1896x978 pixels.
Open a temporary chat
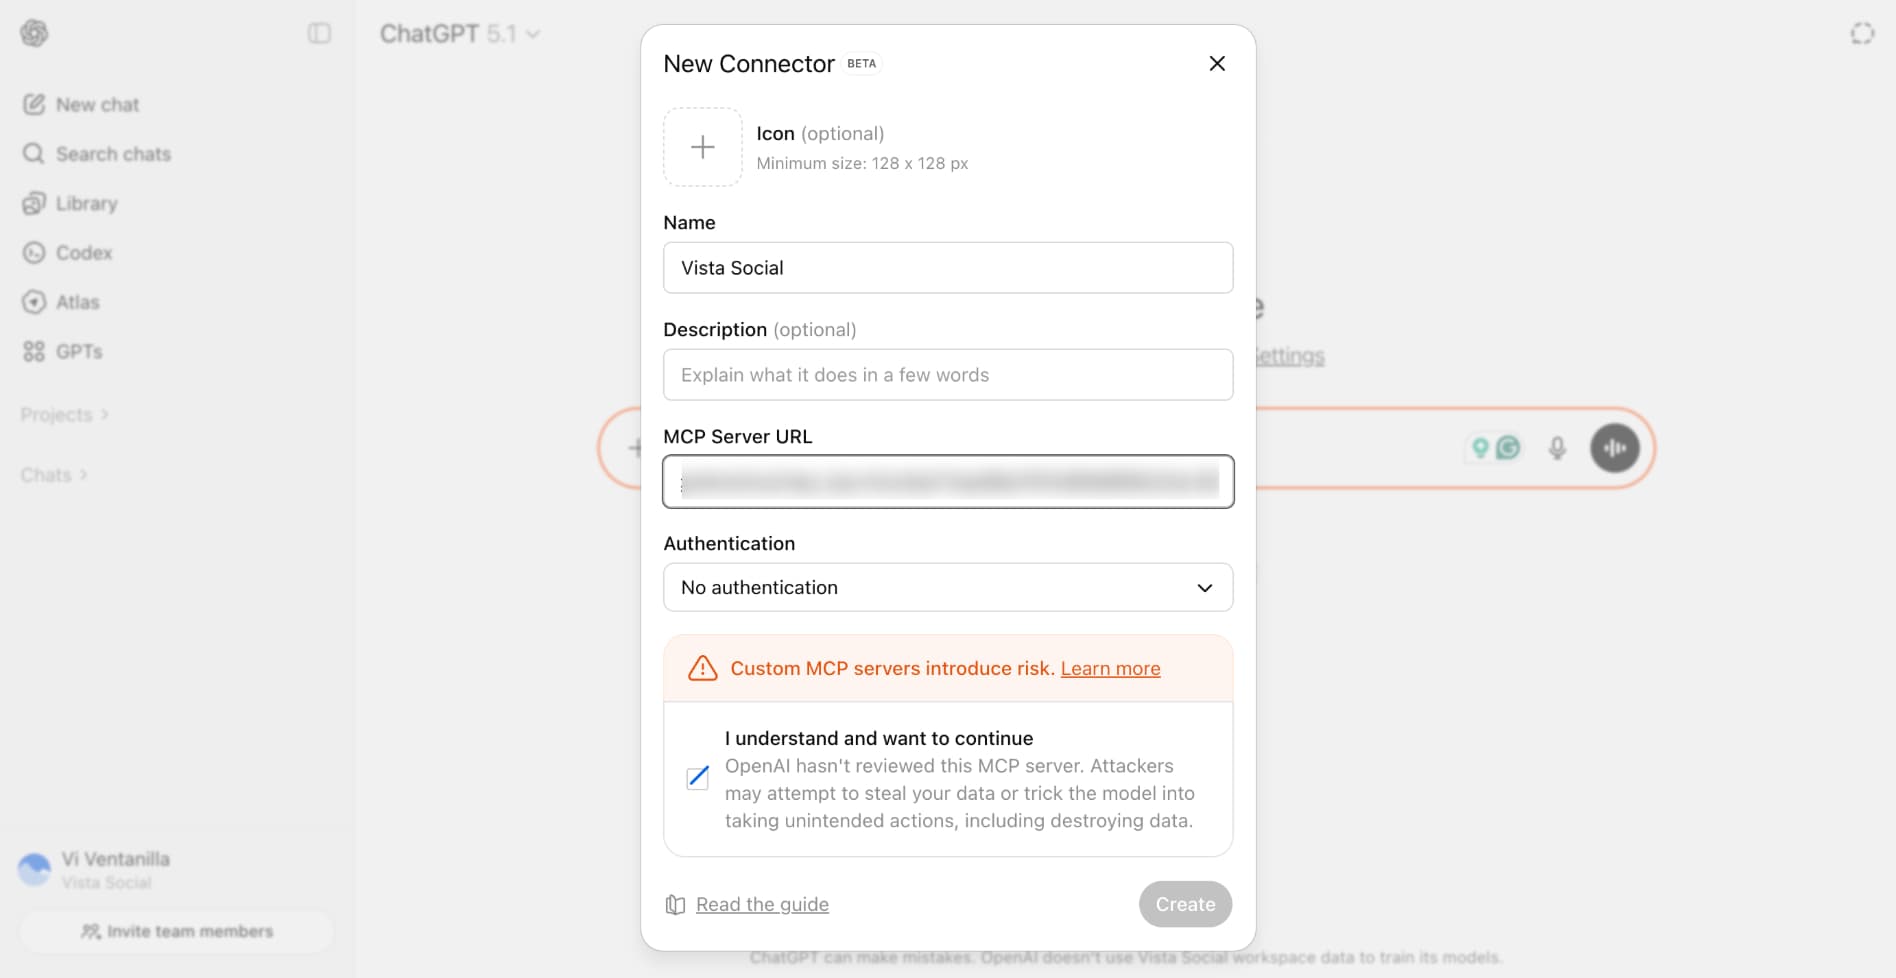[x=1862, y=33]
